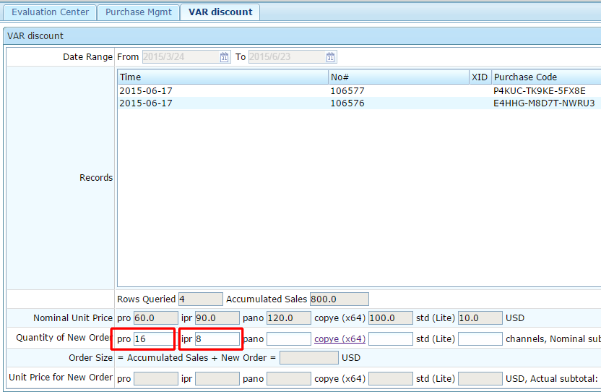The image size is (601, 392).
Task: Select the VAR discount tab
Action: [x=220, y=12]
